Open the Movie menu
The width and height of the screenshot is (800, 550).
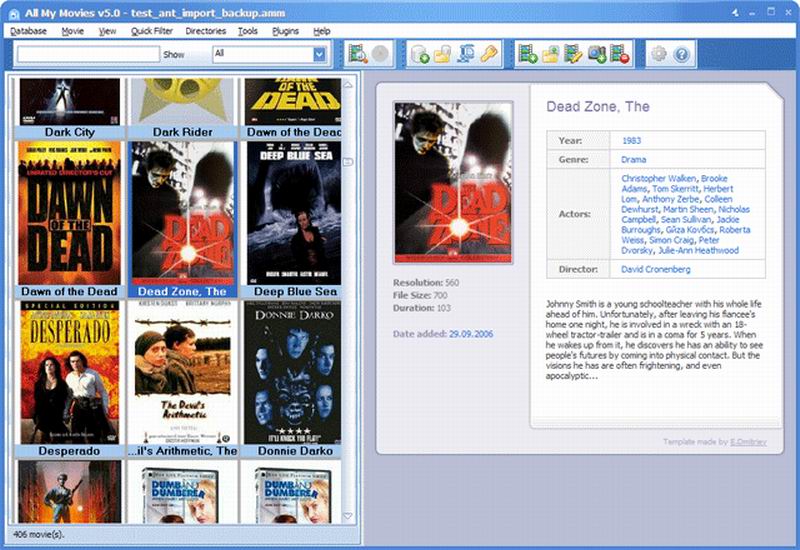coord(72,31)
